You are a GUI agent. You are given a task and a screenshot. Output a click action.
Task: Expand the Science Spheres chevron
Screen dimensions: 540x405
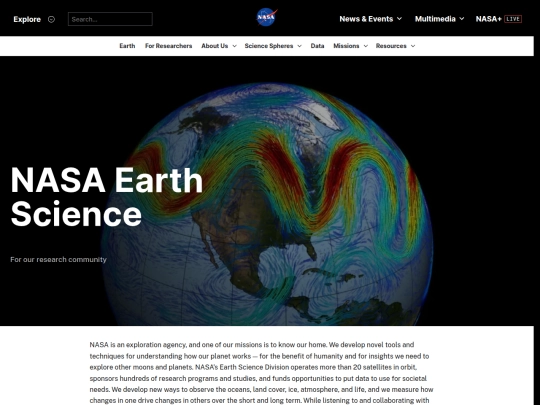click(x=299, y=46)
